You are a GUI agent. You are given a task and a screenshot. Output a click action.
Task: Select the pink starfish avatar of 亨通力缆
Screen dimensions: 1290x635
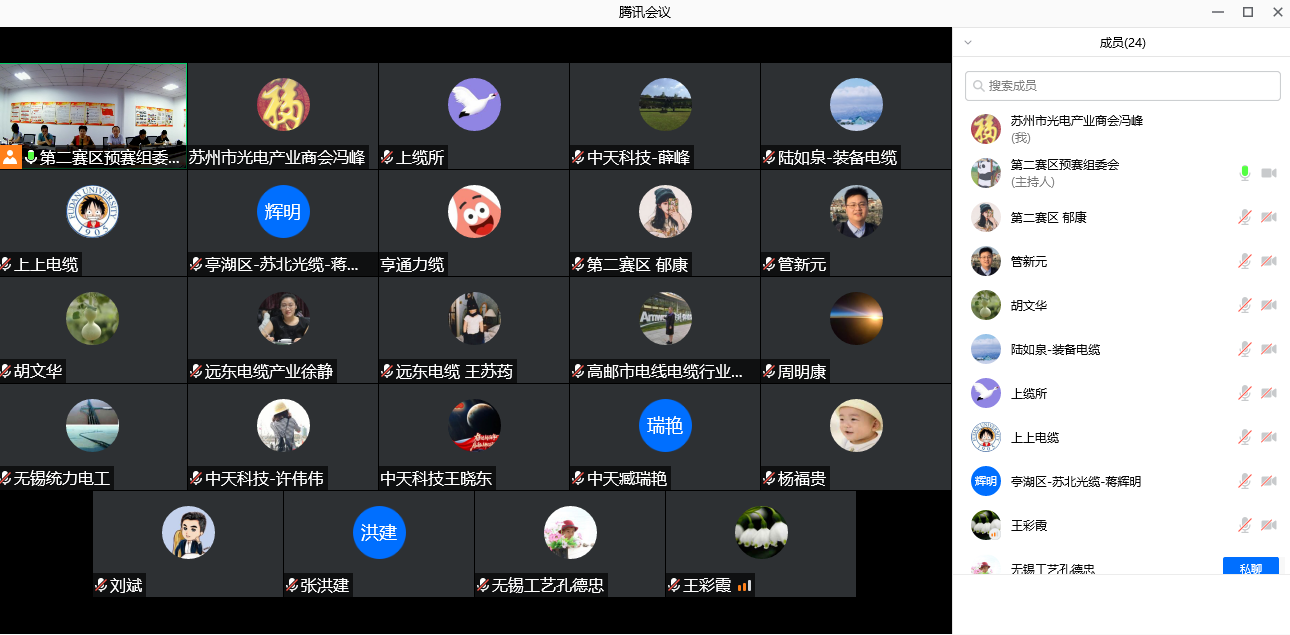tap(474, 211)
